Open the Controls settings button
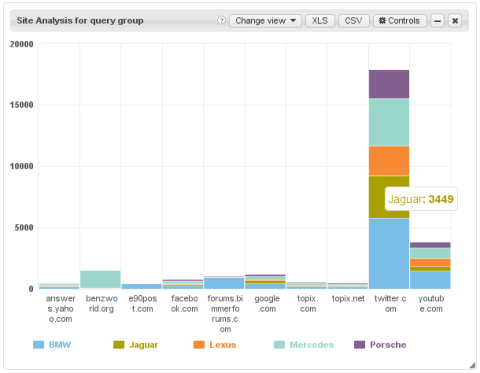480x373 pixels. 399,21
